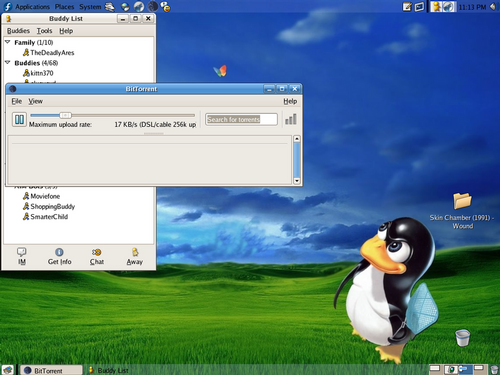Click the torrent list scrollbar up arrow
Screen dimensions: 500x375
(x=297, y=139)
